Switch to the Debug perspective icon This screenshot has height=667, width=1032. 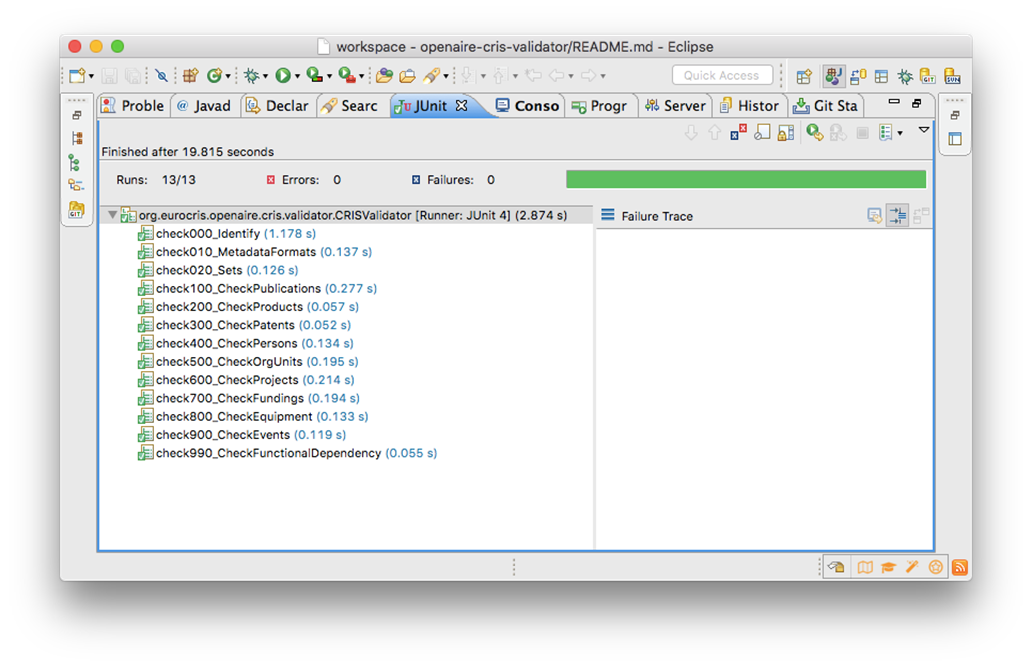[905, 76]
